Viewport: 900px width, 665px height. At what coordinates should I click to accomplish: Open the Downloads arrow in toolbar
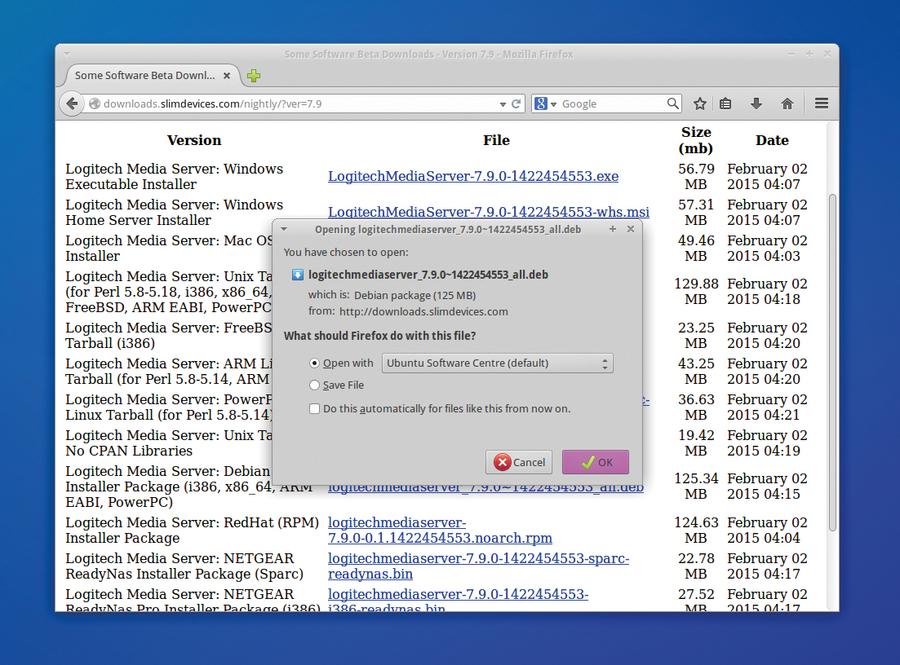point(756,104)
